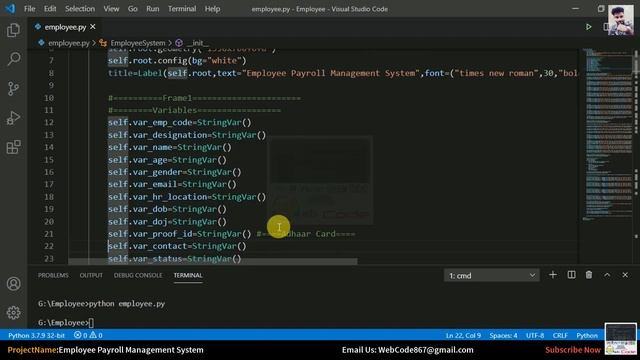
Task: Click employee.py in the breadcrumb
Action: click(x=68, y=43)
